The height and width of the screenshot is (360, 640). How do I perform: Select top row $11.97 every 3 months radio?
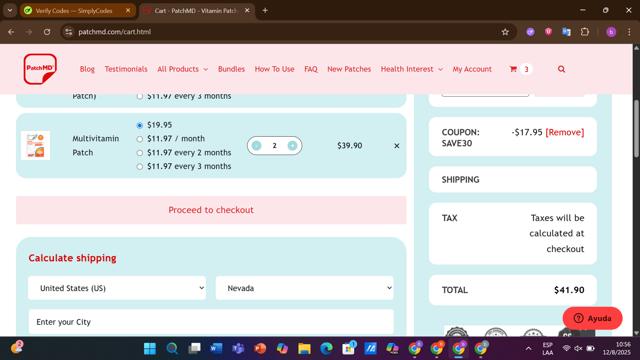click(x=140, y=96)
